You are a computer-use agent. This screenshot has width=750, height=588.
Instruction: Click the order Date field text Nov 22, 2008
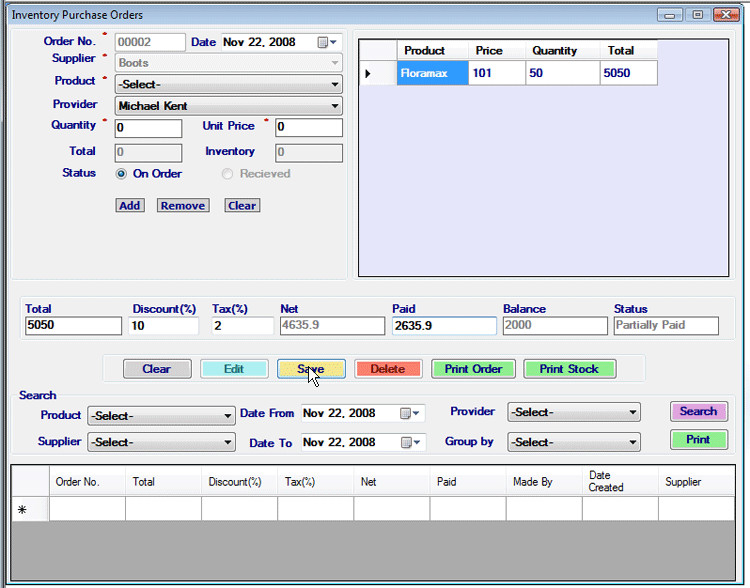click(259, 42)
